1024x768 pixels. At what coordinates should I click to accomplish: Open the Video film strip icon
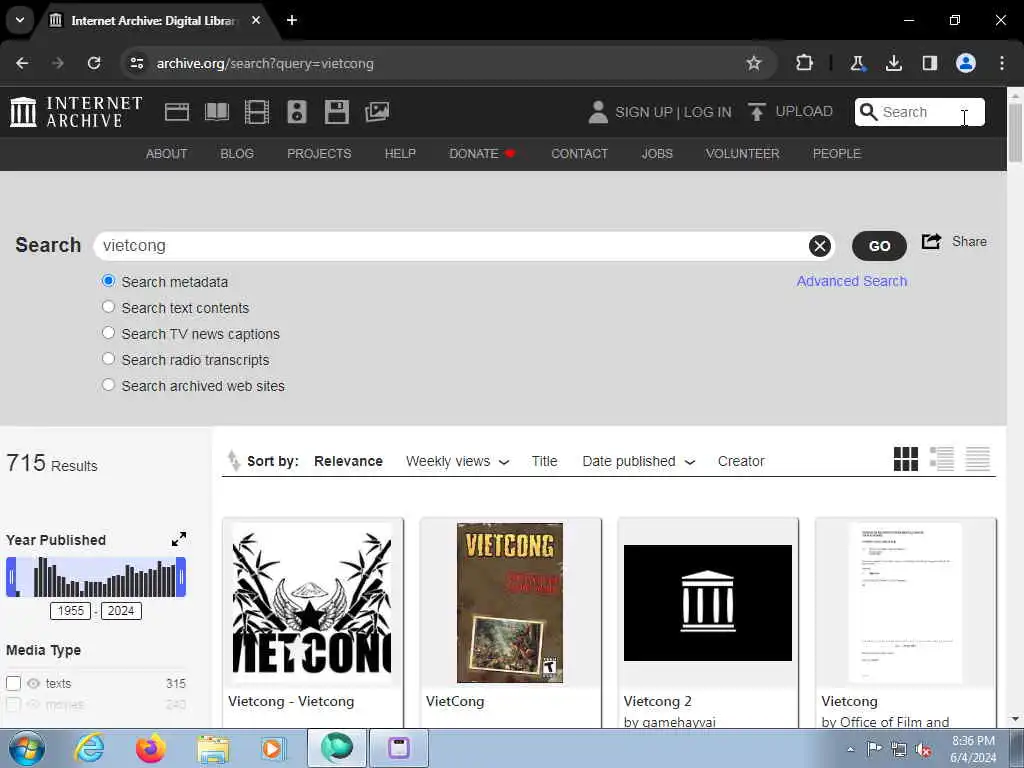(x=257, y=112)
